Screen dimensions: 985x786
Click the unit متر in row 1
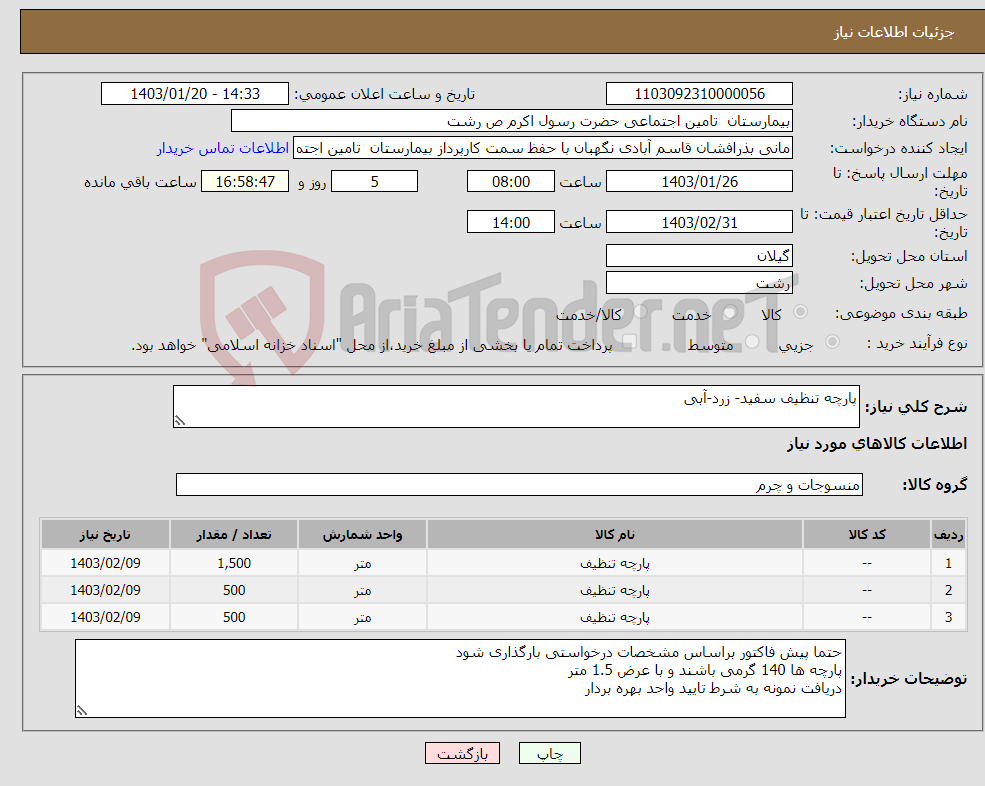coord(362,563)
